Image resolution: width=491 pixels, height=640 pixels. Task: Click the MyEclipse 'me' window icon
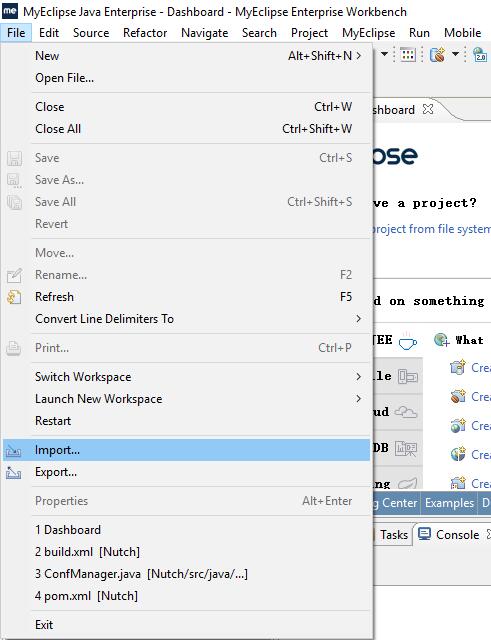coord(10,11)
